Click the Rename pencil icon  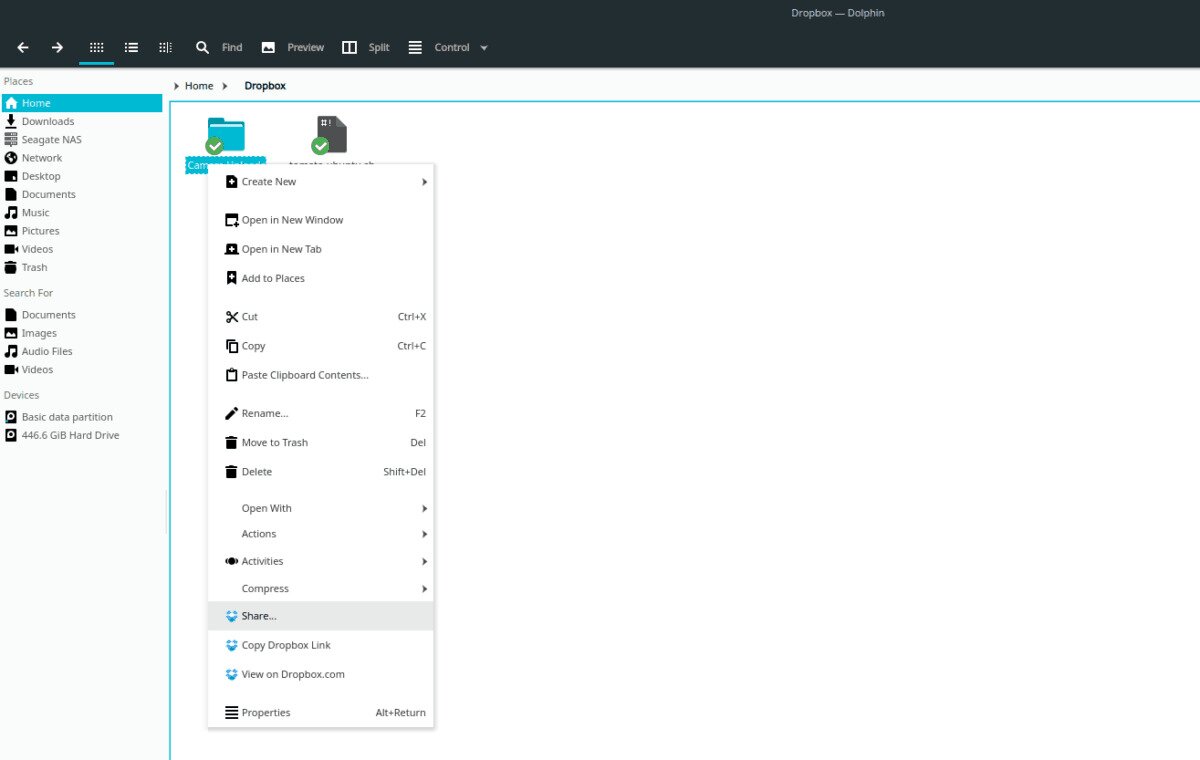[232, 413]
